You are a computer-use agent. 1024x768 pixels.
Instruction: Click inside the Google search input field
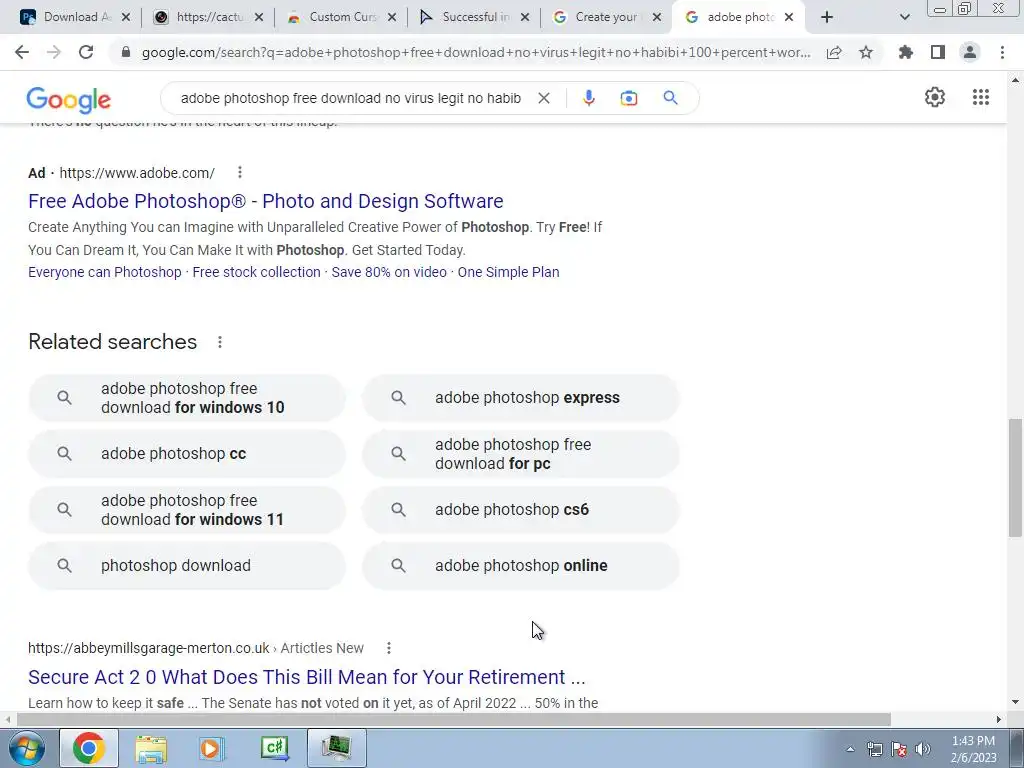click(x=351, y=98)
